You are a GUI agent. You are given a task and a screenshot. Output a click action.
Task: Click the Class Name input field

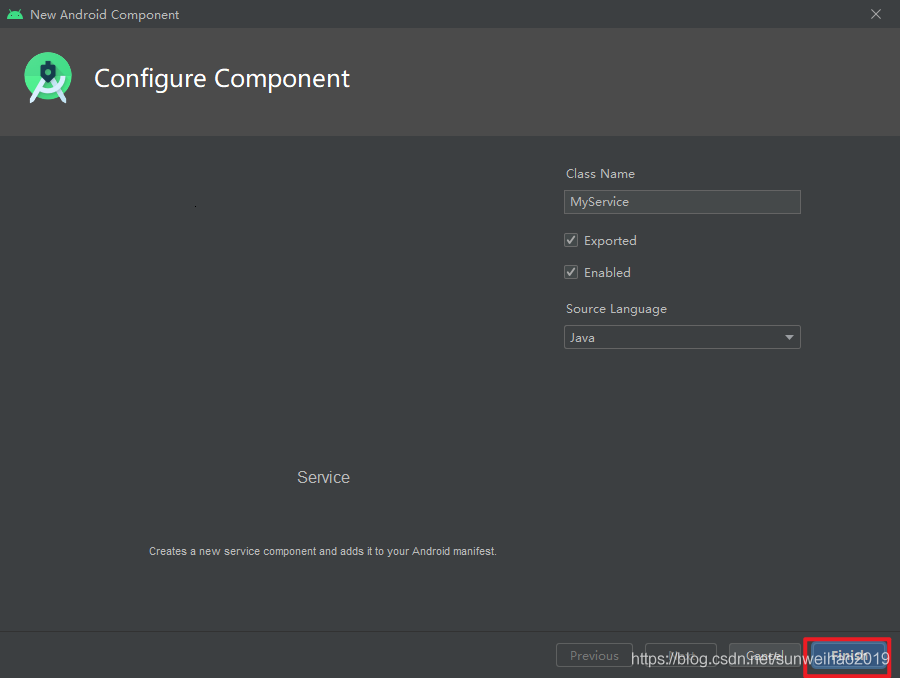[x=682, y=202]
